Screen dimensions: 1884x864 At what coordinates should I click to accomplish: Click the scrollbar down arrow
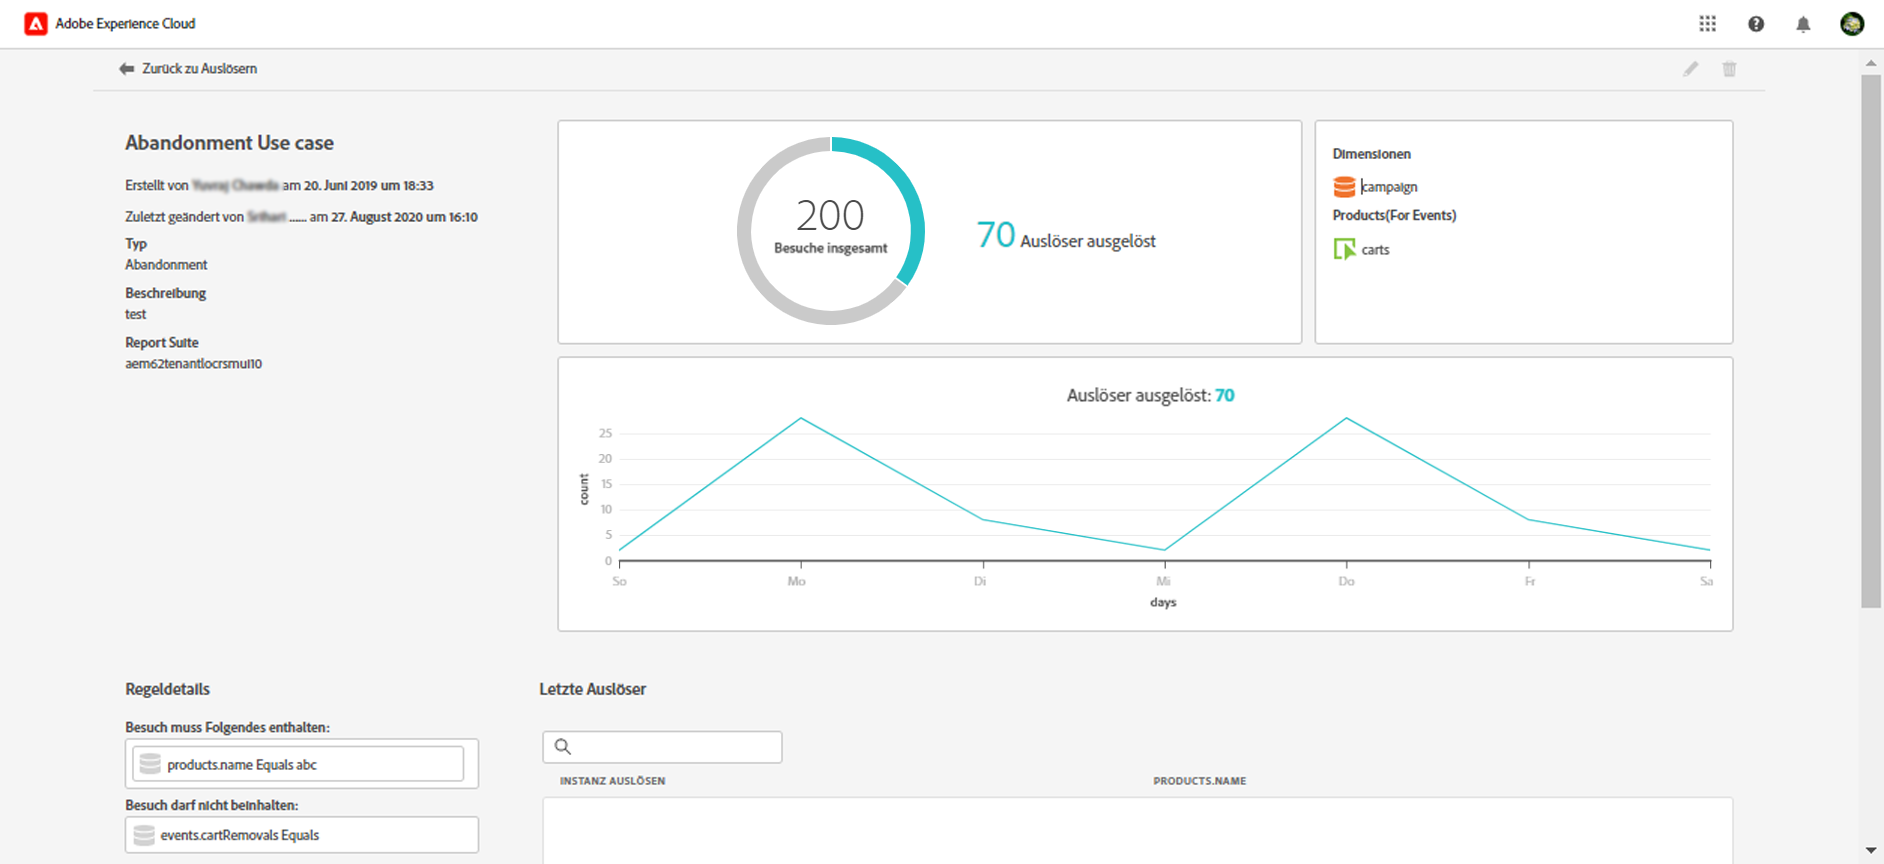[1871, 850]
